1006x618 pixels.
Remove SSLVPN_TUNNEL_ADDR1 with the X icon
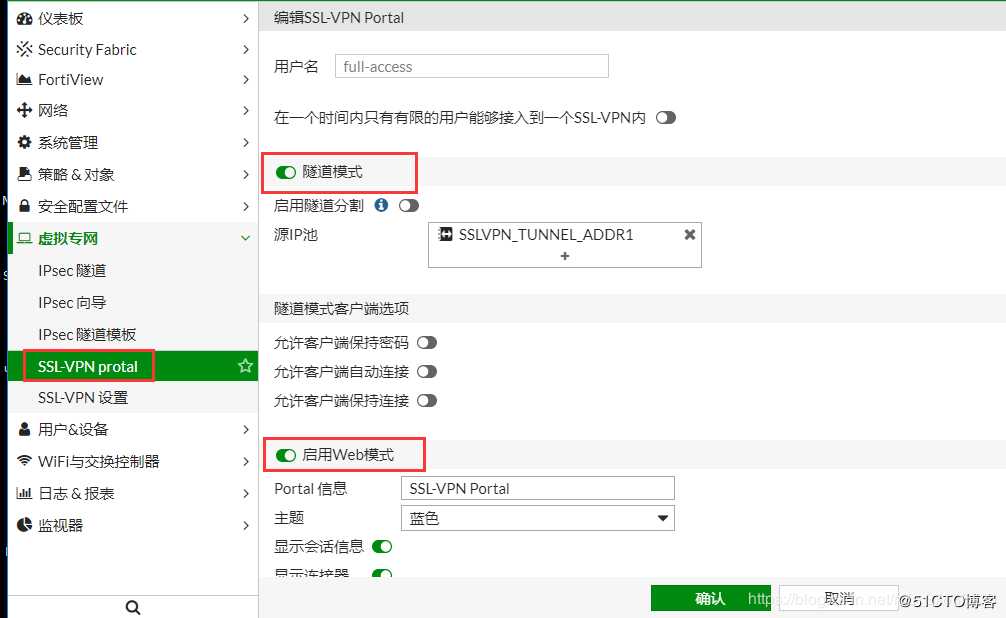pos(690,234)
